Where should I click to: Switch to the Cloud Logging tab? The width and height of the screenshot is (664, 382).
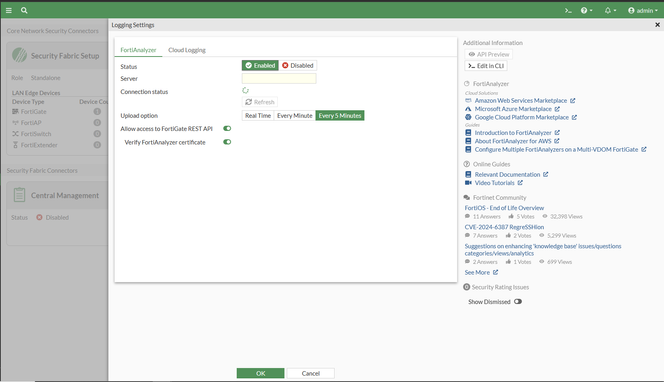[187, 50]
